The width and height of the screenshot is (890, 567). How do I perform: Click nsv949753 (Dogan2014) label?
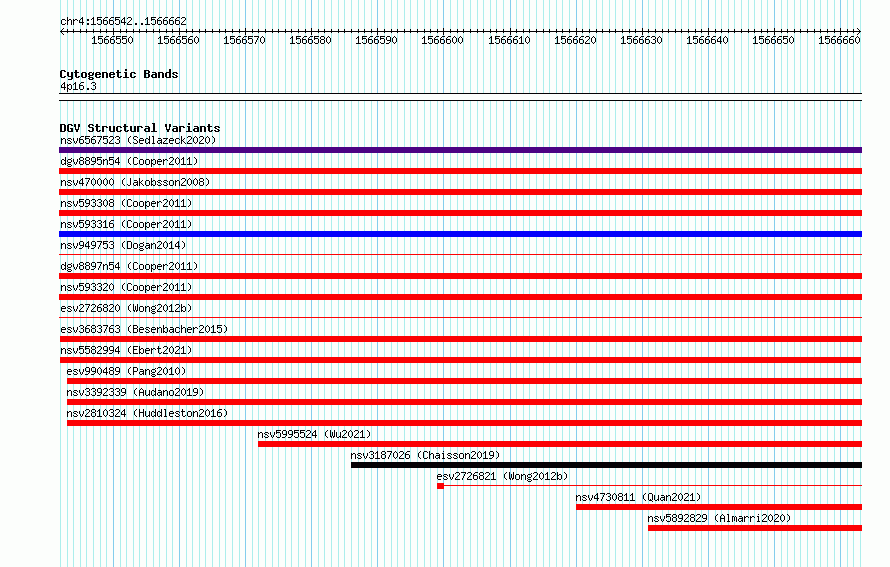(123, 245)
